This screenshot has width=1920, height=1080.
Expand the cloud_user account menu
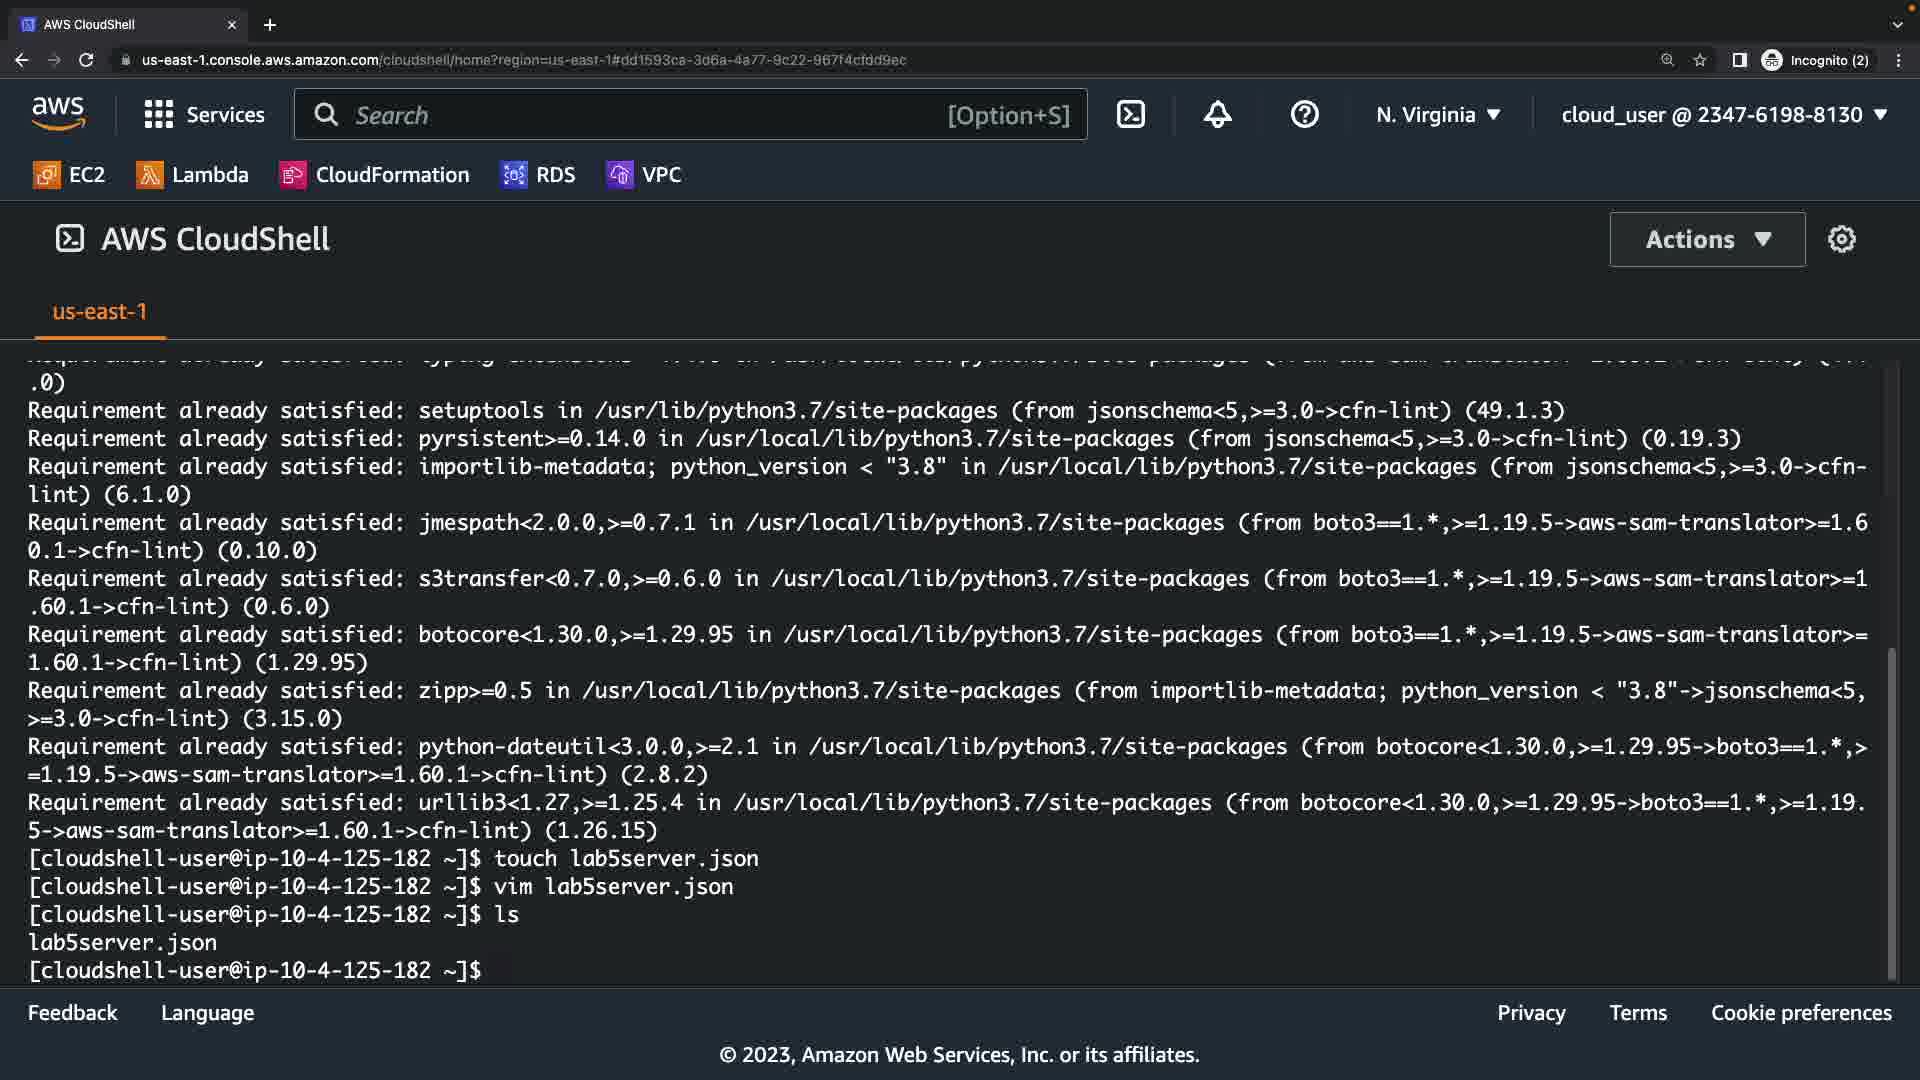pyautogui.click(x=1724, y=115)
